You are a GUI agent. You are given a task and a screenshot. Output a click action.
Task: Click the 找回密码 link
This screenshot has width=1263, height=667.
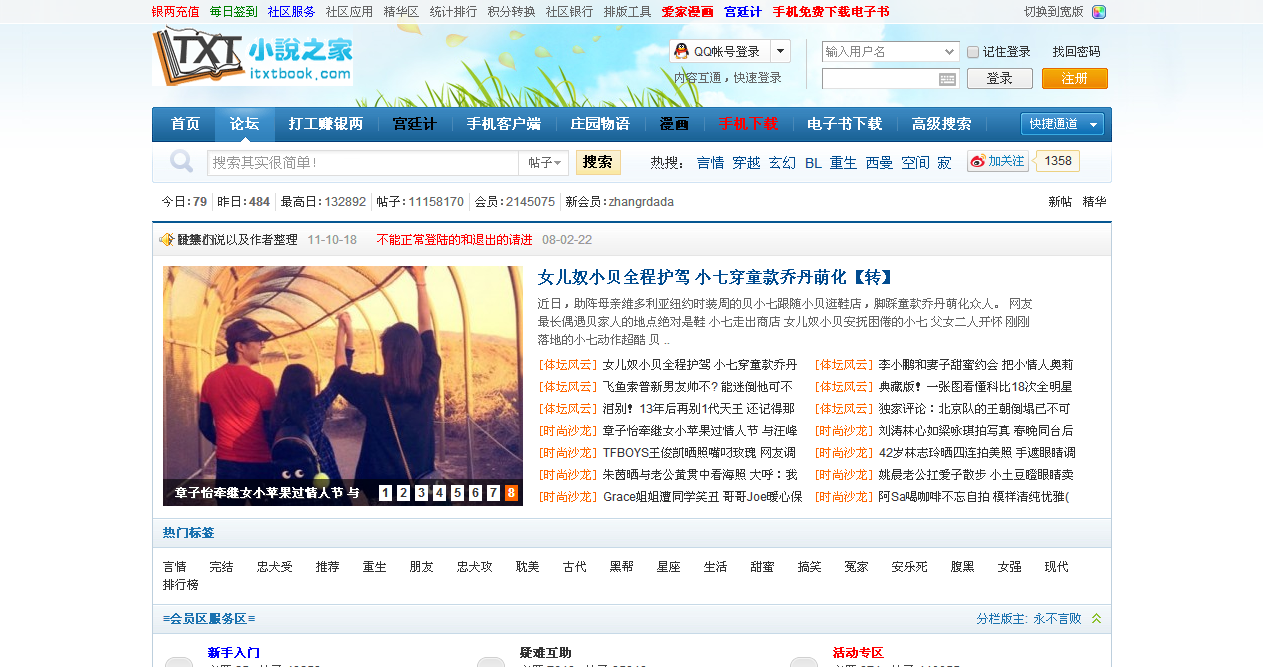click(x=1076, y=52)
